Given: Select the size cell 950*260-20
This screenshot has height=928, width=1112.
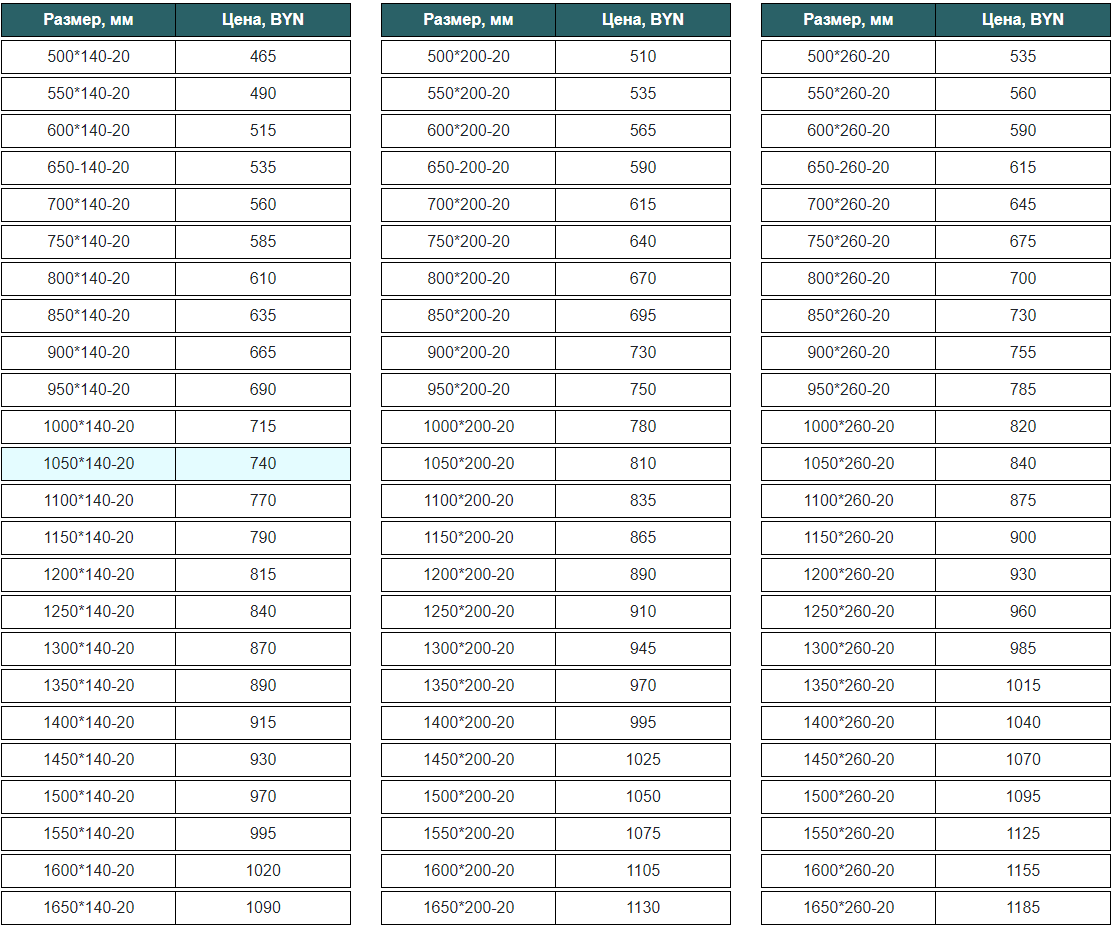Looking at the screenshot, I should point(849,390).
